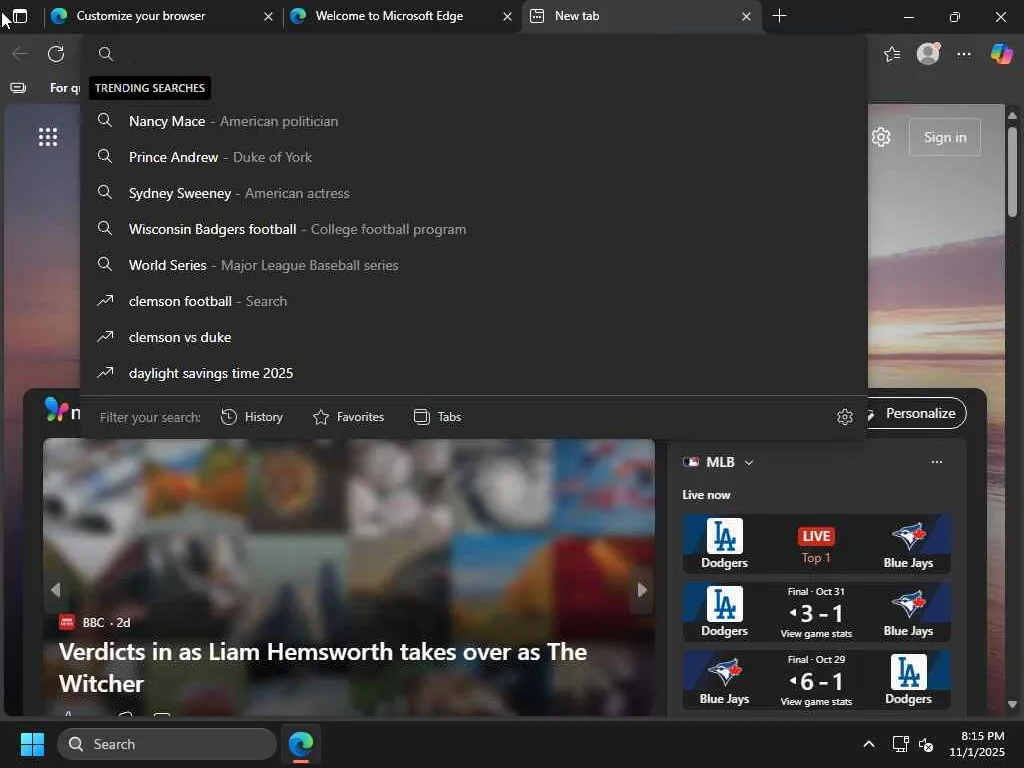Open search dropdown settings gear
Screen dimensions: 1024x768
pyautogui.click(x=845, y=417)
